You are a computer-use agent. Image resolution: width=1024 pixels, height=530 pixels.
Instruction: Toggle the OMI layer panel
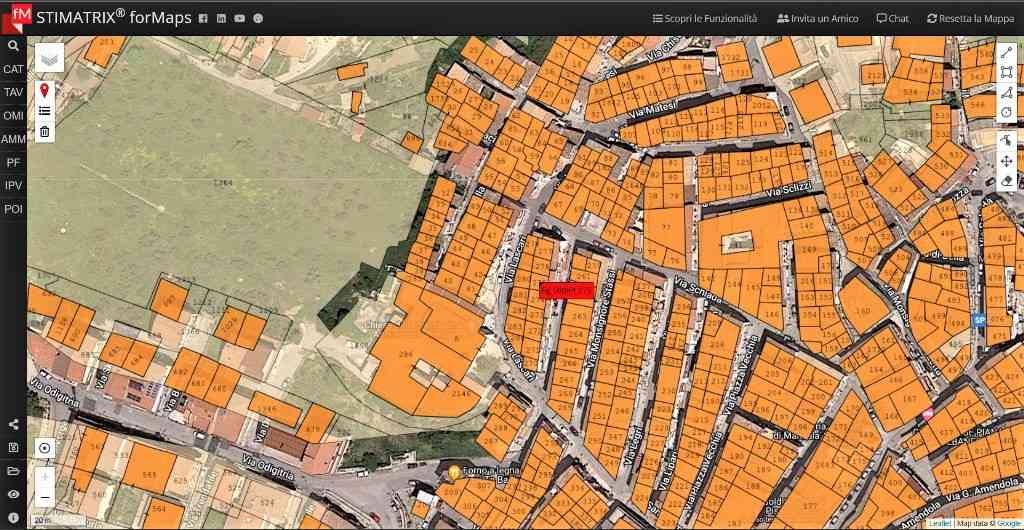click(x=13, y=116)
